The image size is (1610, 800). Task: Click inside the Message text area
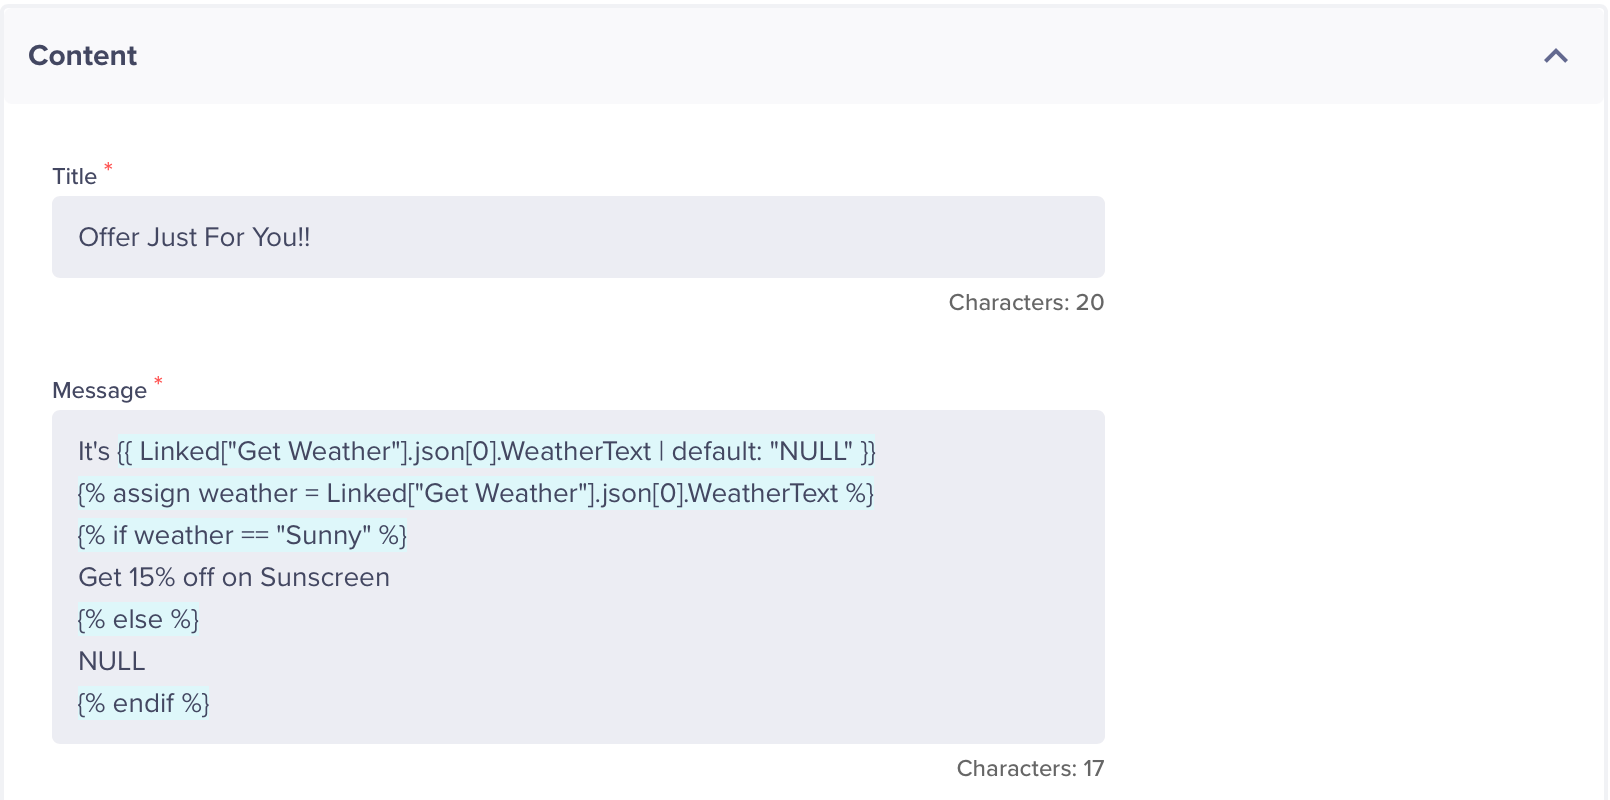[578, 577]
